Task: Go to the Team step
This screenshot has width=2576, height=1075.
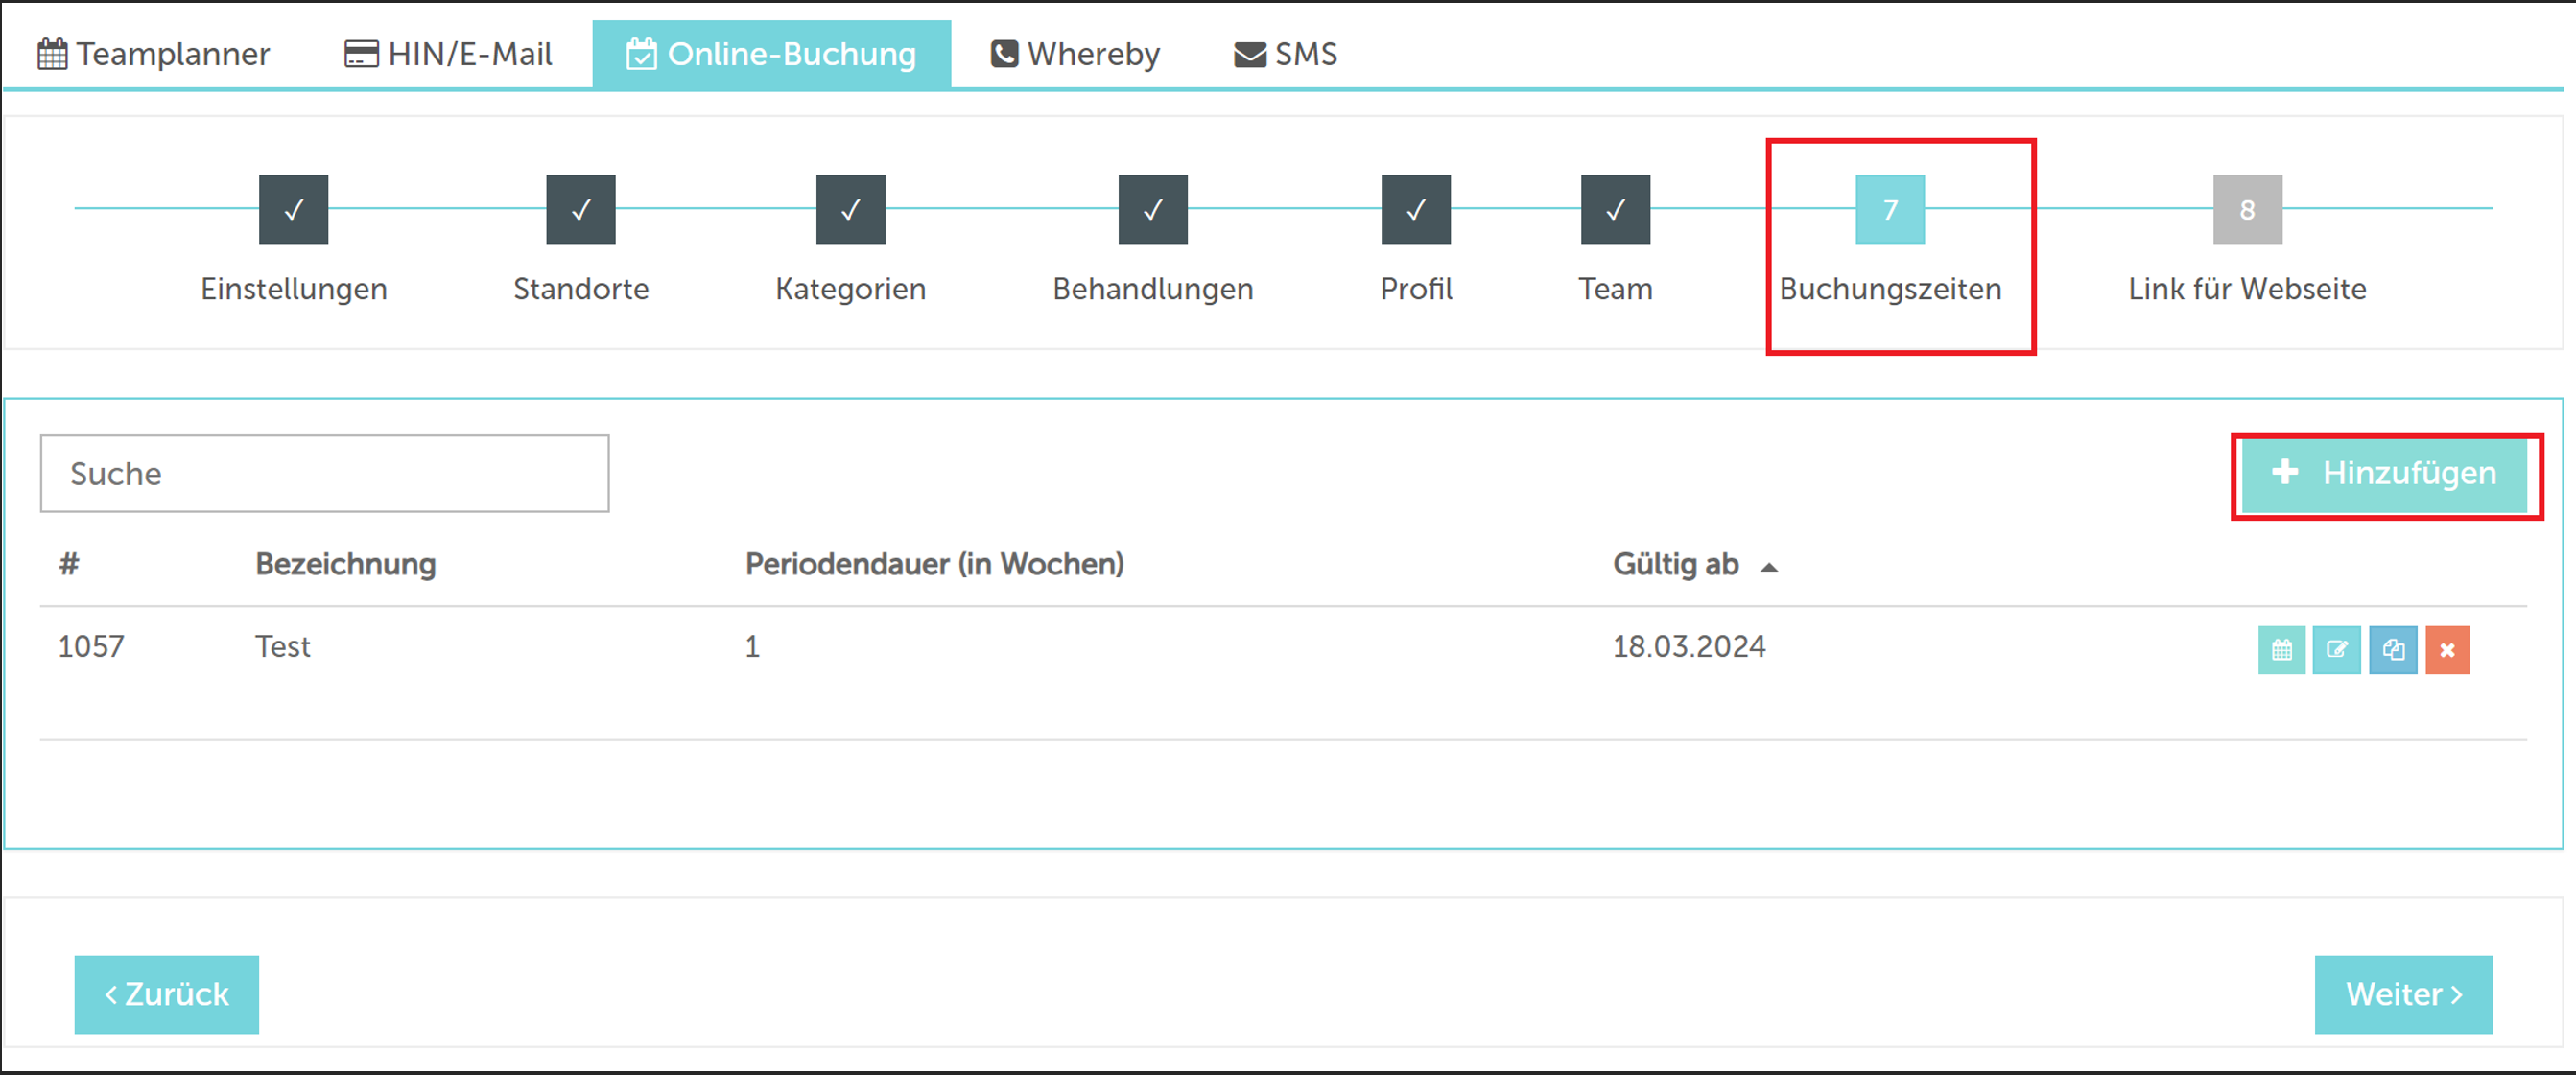Action: point(1615,209)
